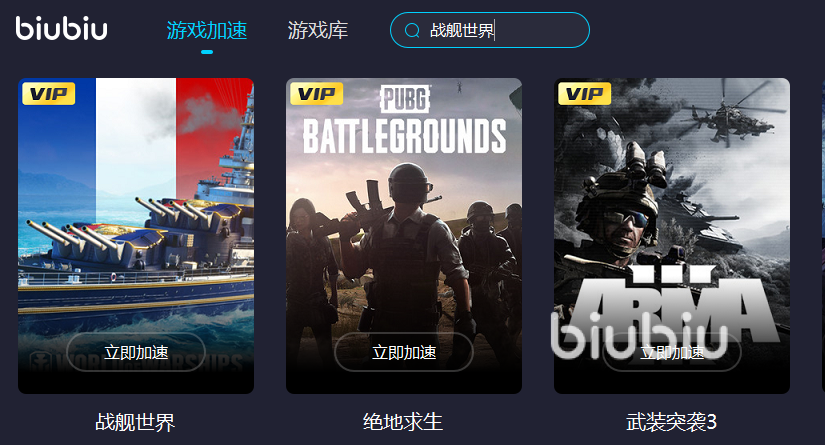Click the 武装突袭3 game title label

click(671, 422)
